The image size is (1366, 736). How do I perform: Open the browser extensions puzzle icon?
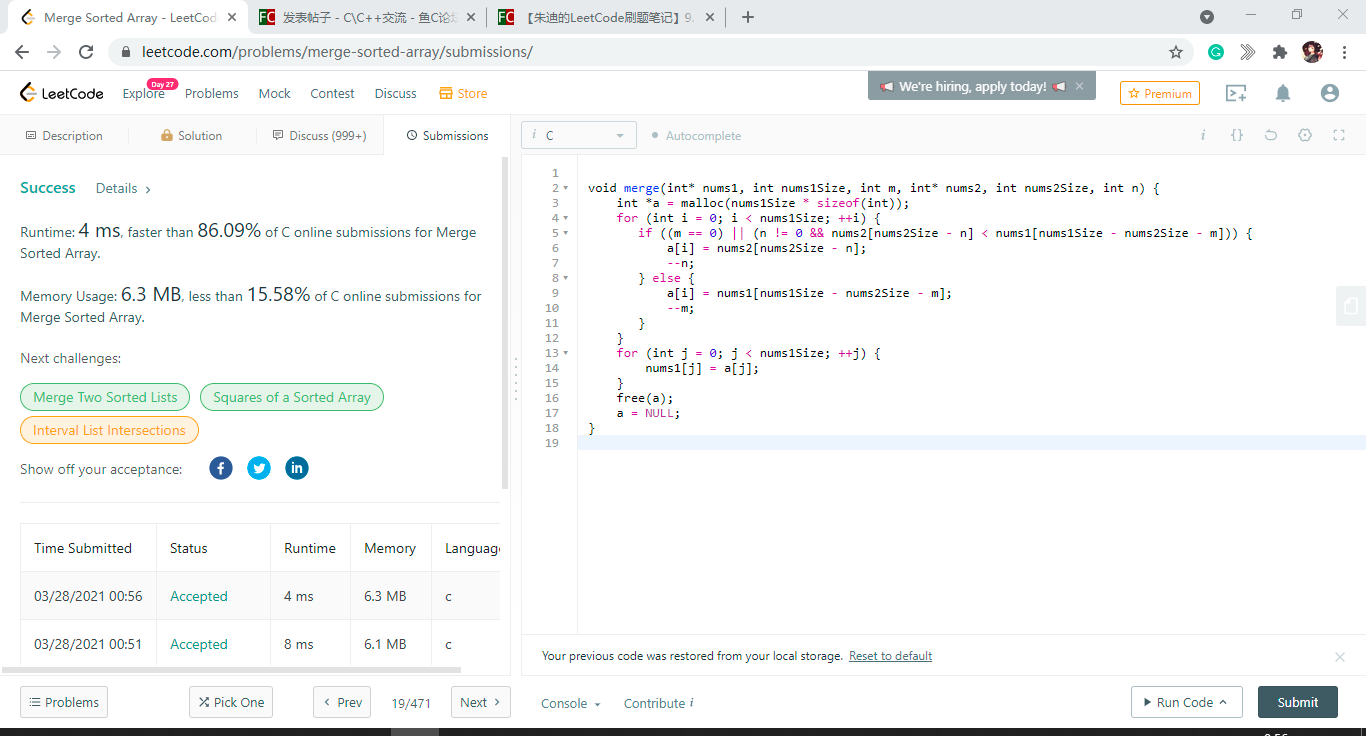click(x=1280, y=52)
